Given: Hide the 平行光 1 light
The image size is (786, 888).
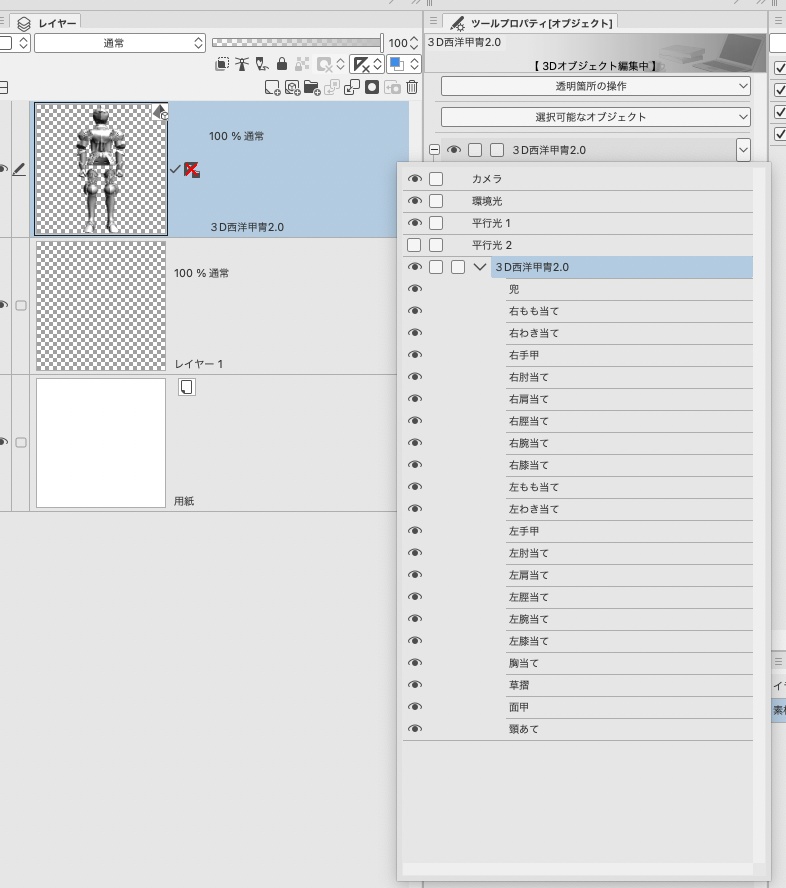Looking at the screenshot, I should point(415,223).
